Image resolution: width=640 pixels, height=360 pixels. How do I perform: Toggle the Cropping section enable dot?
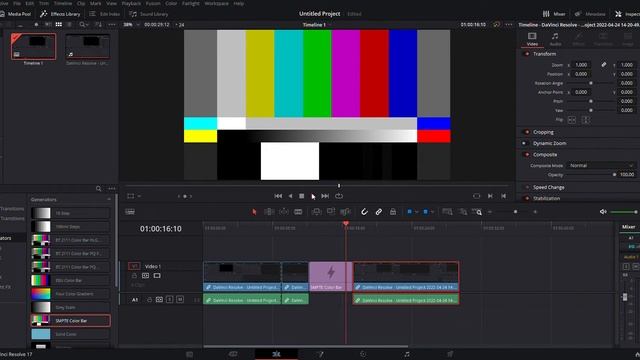pos(527,132)
